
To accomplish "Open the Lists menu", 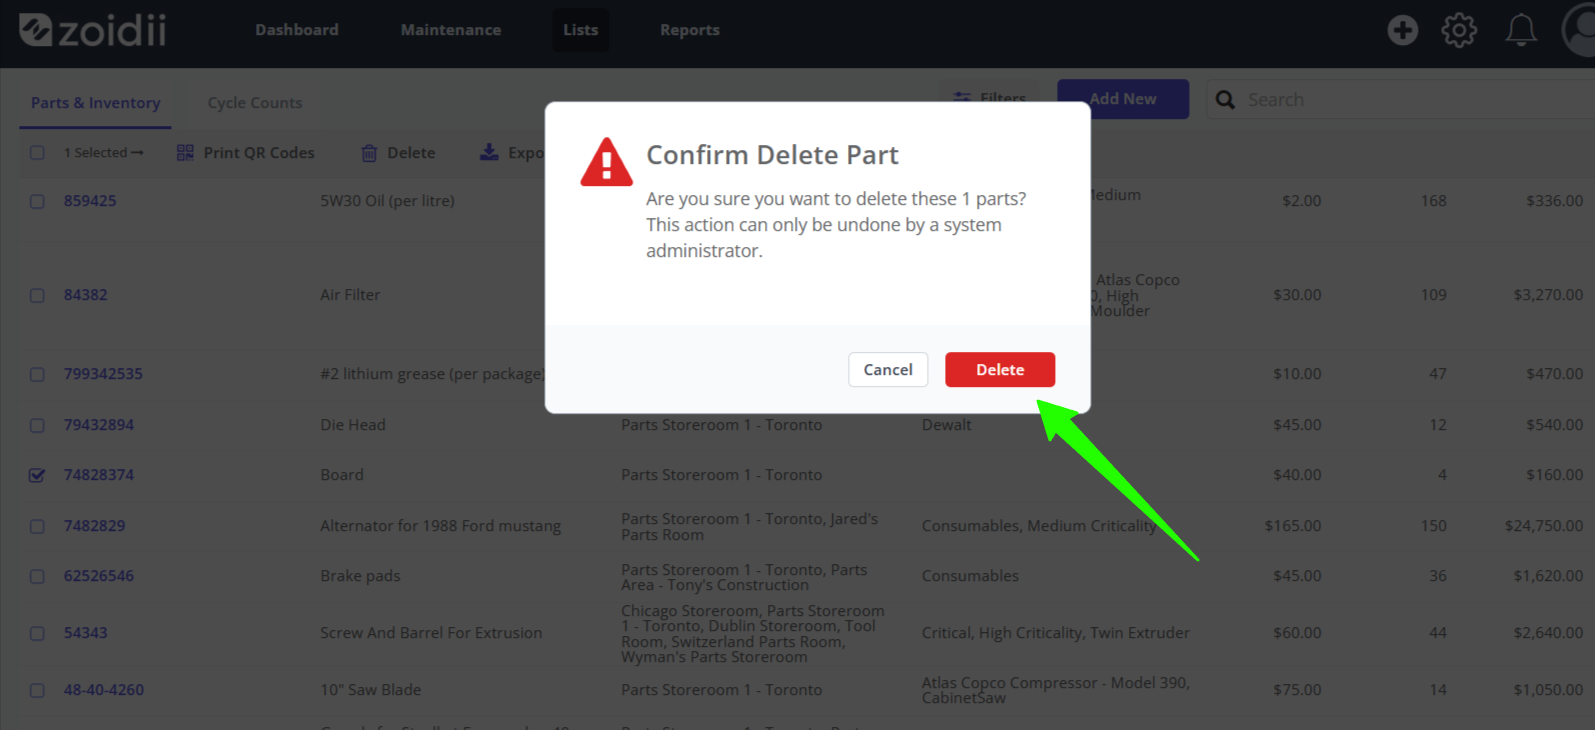I will (580, 30).
